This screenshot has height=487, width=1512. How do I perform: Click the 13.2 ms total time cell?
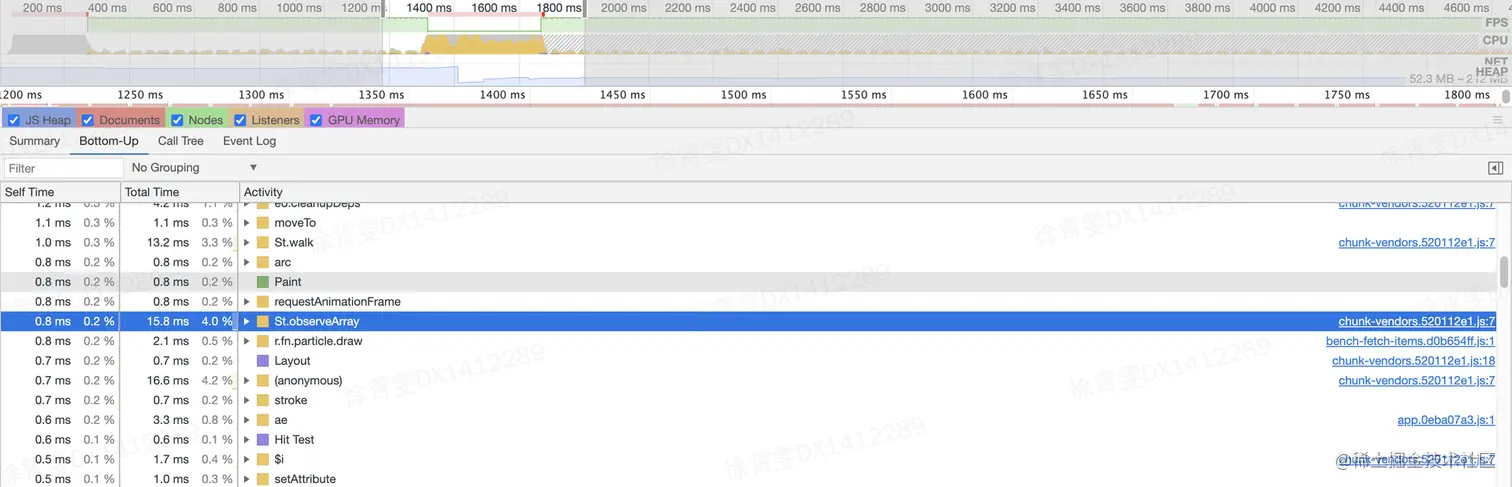167,242
